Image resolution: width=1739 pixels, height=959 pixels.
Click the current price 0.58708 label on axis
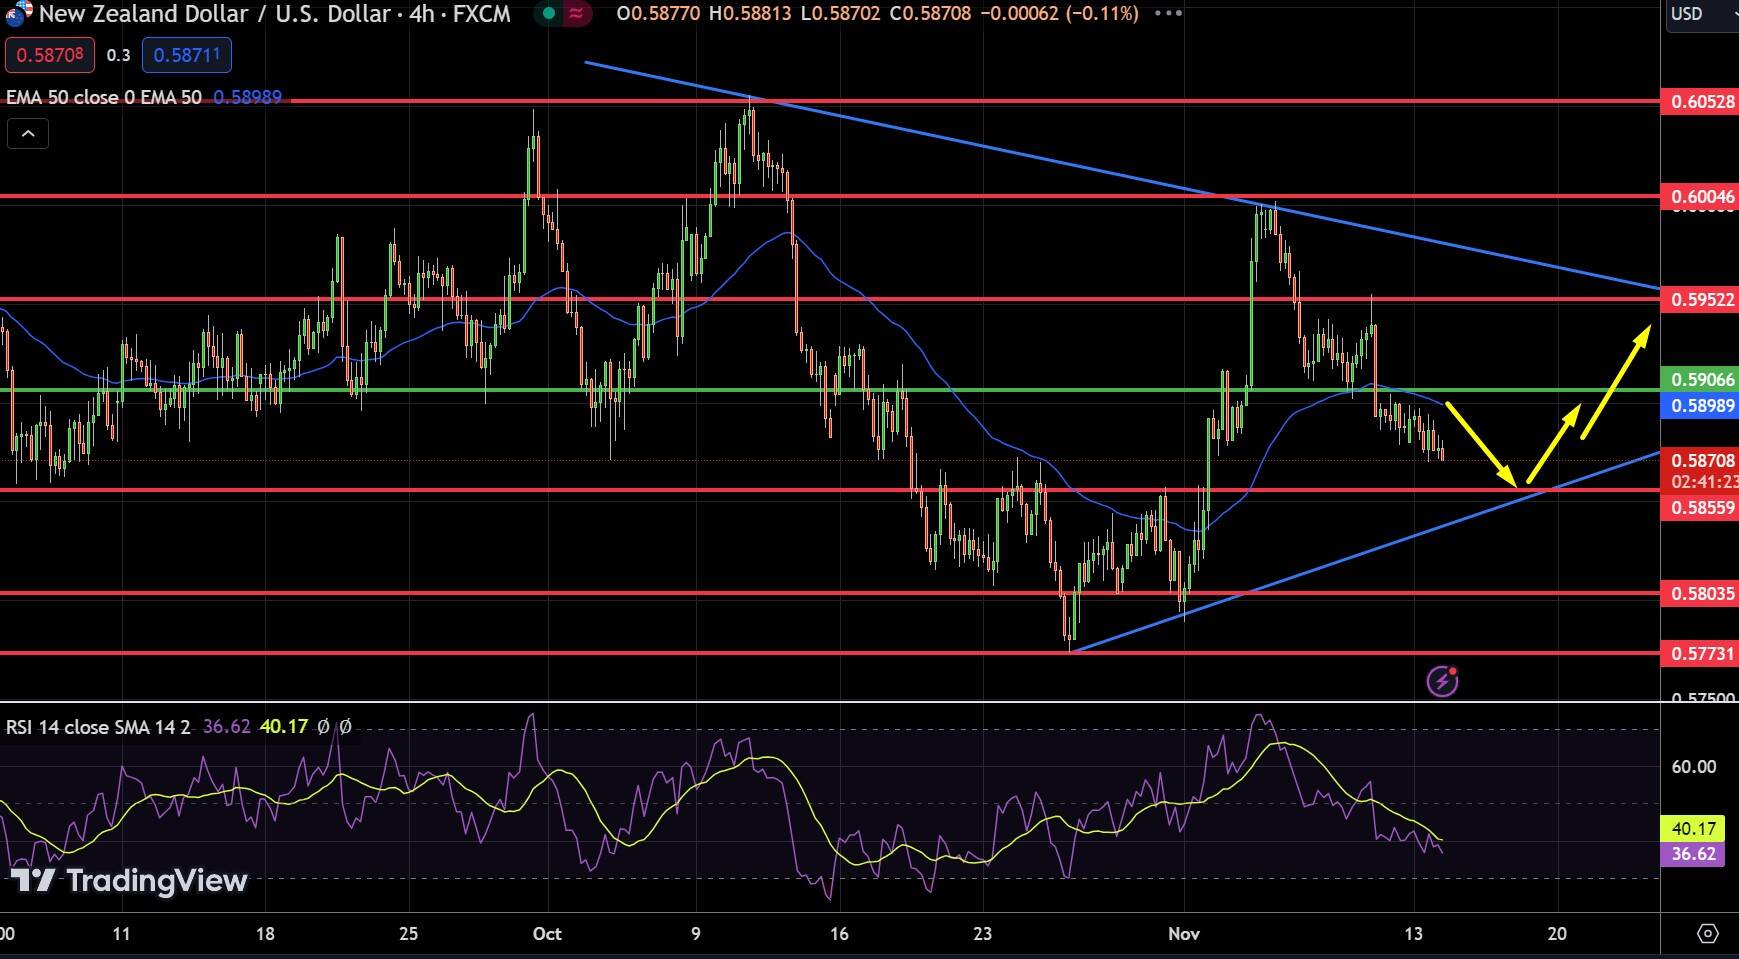(1699, 460)
